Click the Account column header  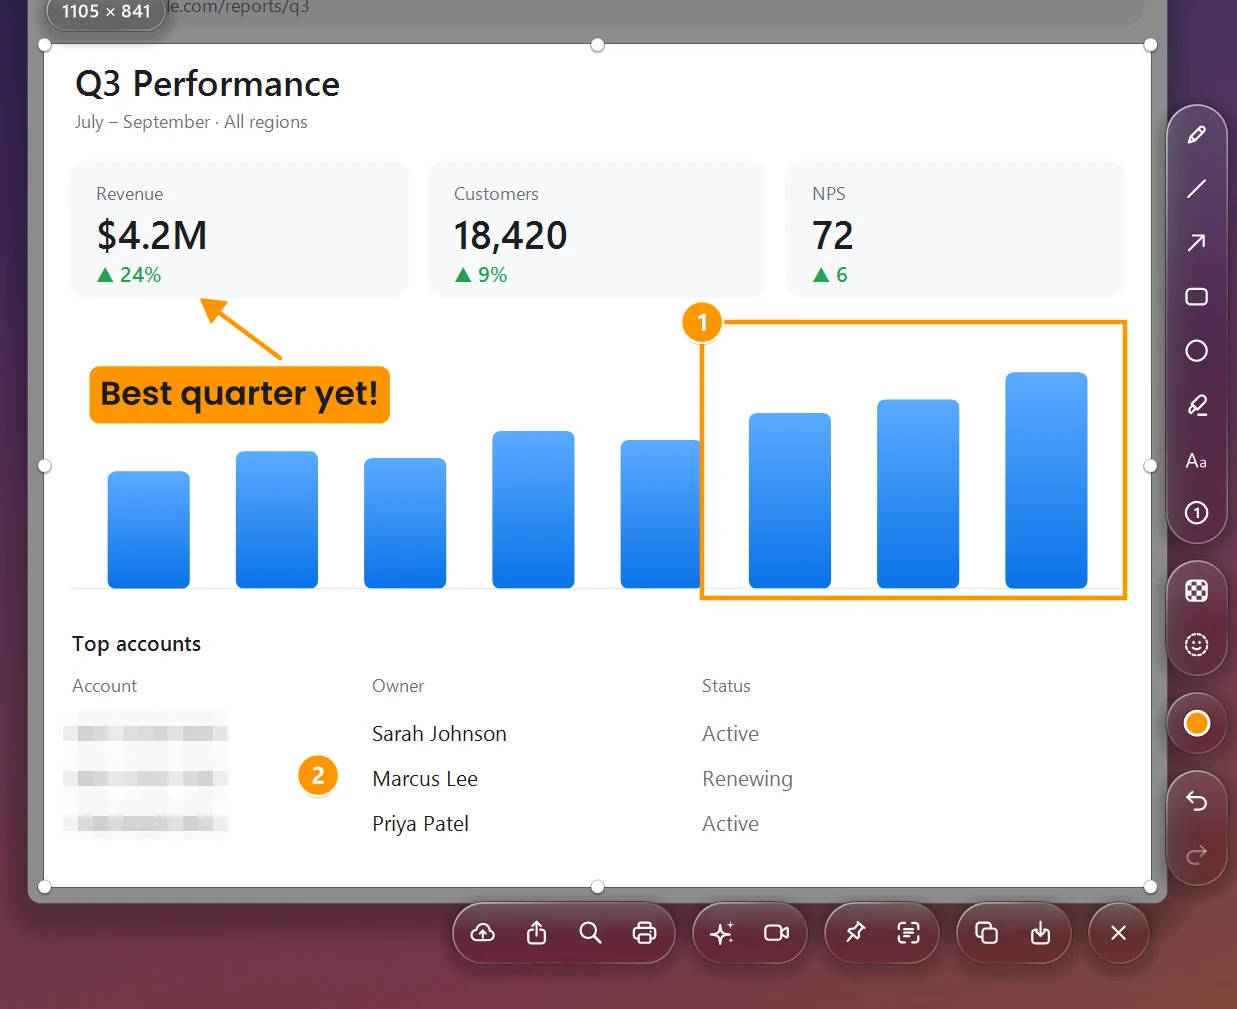pyautogui.click(x=105, y=686)
